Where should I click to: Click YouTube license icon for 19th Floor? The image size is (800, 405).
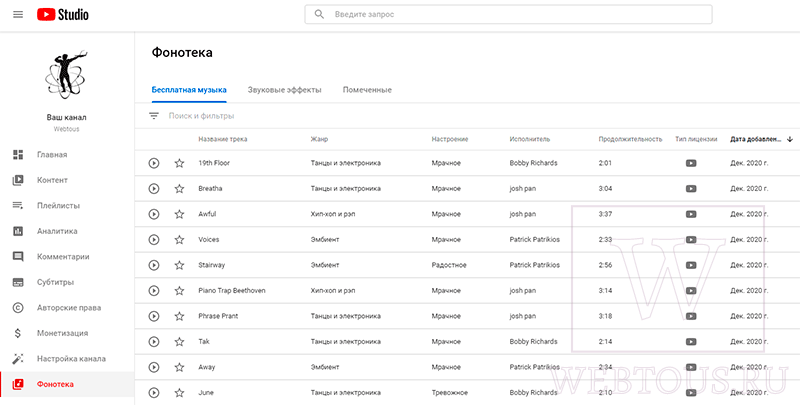tap(691, 163)
